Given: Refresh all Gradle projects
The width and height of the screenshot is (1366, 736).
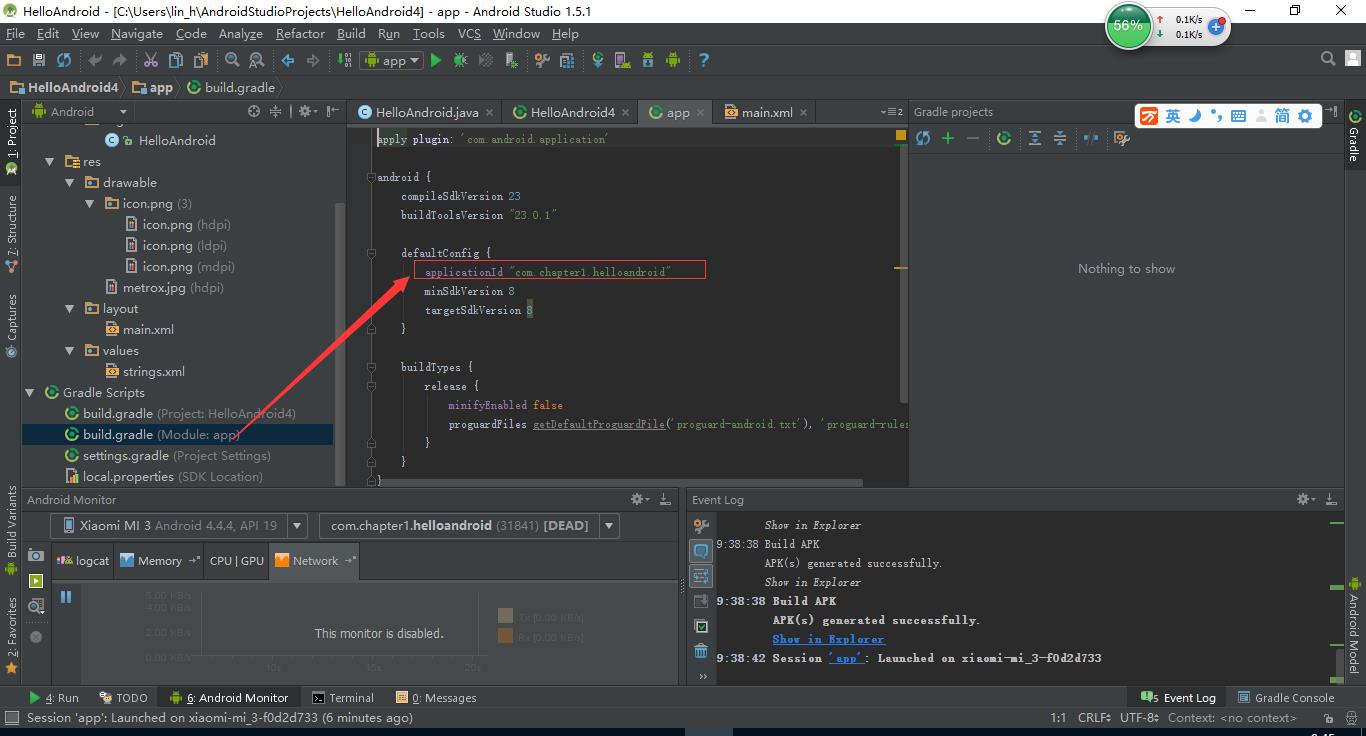Looking at the screenshot, I should tap(923, 138).
